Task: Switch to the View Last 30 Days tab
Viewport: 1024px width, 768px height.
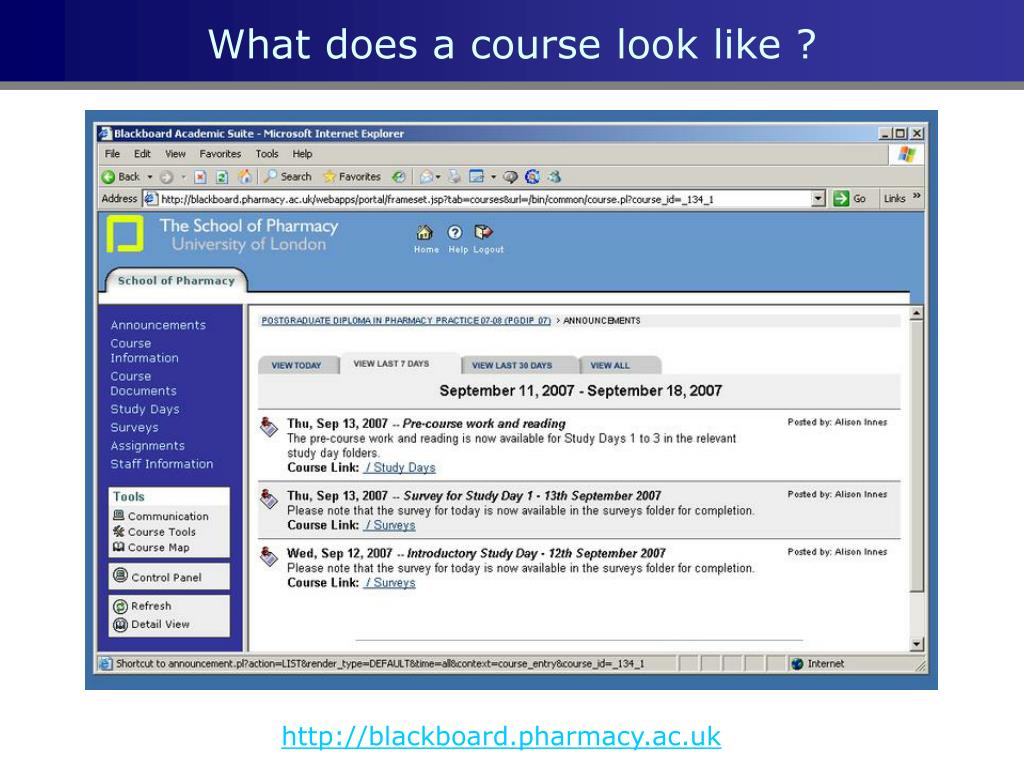Action: (512, 365)
